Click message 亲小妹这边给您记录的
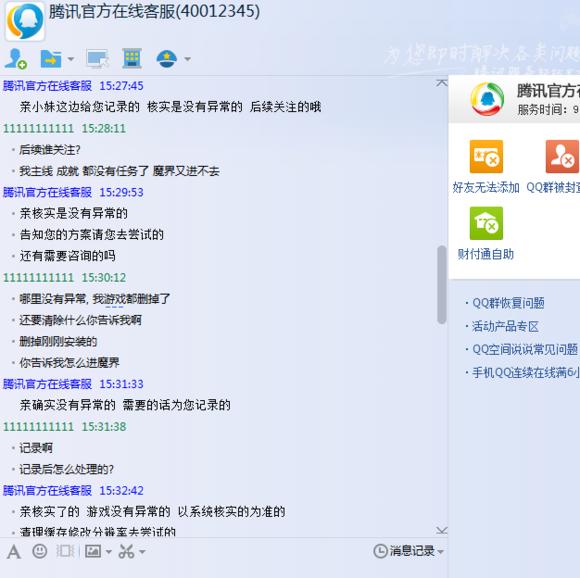 click(170, 107)
